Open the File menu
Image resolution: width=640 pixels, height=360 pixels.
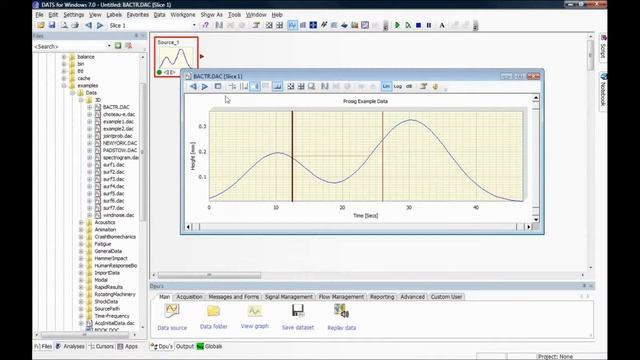(x=39, y=15)
